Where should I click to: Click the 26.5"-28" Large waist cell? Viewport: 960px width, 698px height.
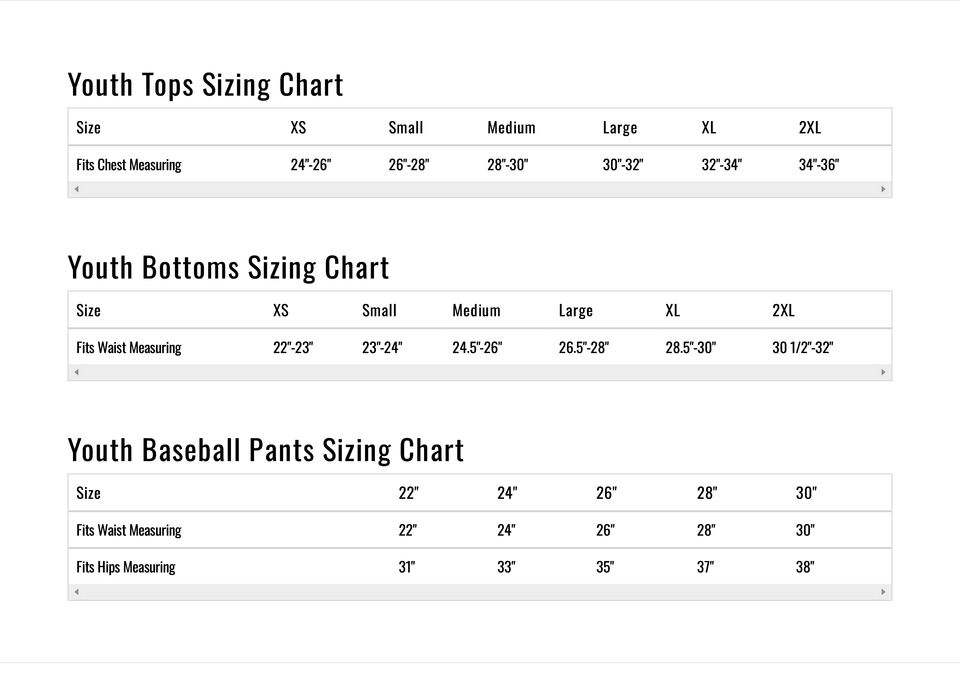click(x=583, y=348)
